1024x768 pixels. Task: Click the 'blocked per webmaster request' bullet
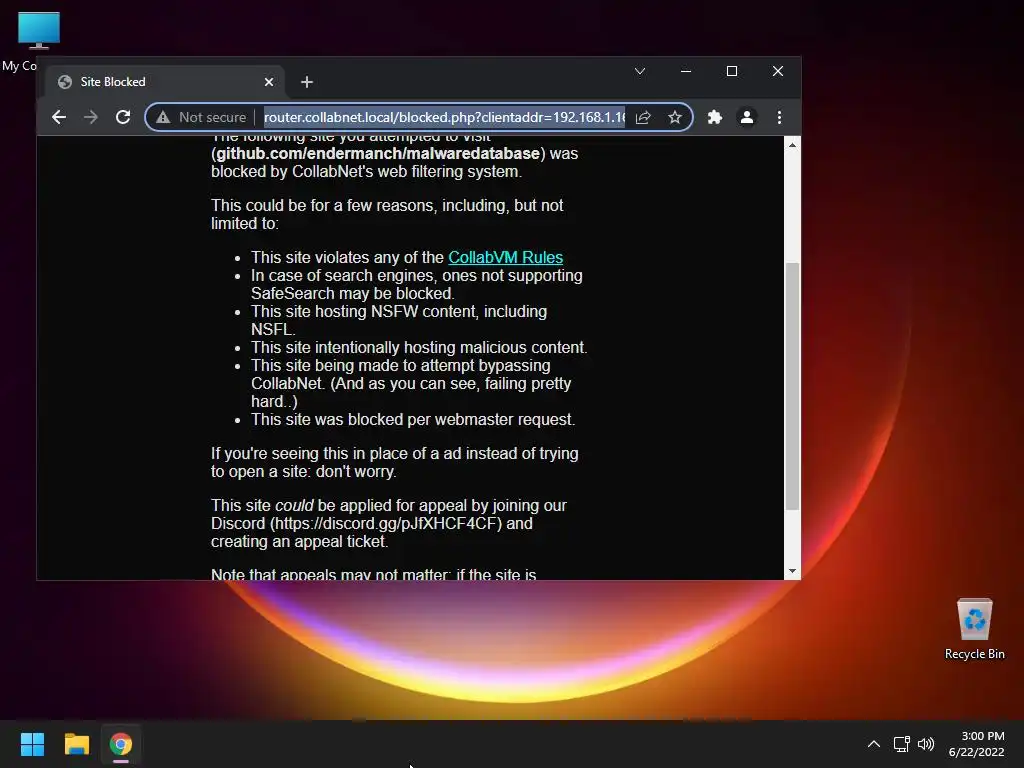tap(413, 419)
